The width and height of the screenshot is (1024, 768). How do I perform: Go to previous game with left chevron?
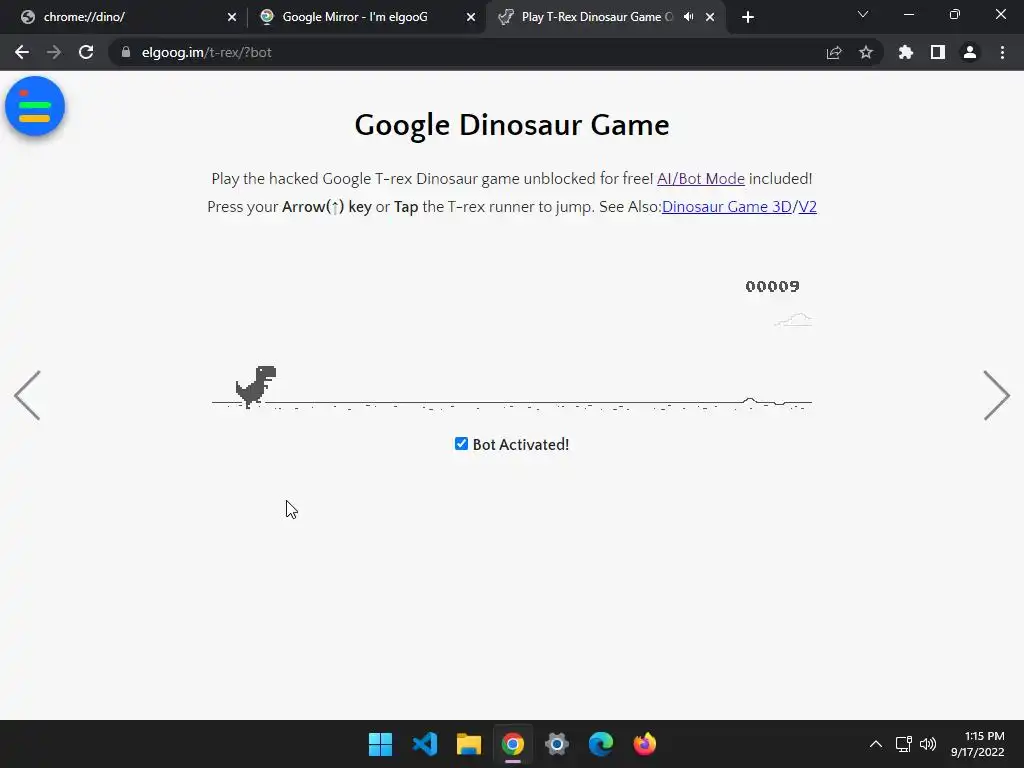pos(27,395)
